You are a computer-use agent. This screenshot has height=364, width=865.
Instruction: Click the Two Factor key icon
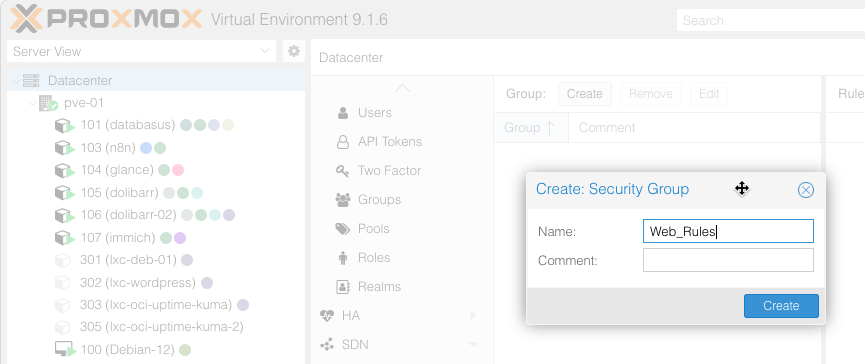coord(343,171)
